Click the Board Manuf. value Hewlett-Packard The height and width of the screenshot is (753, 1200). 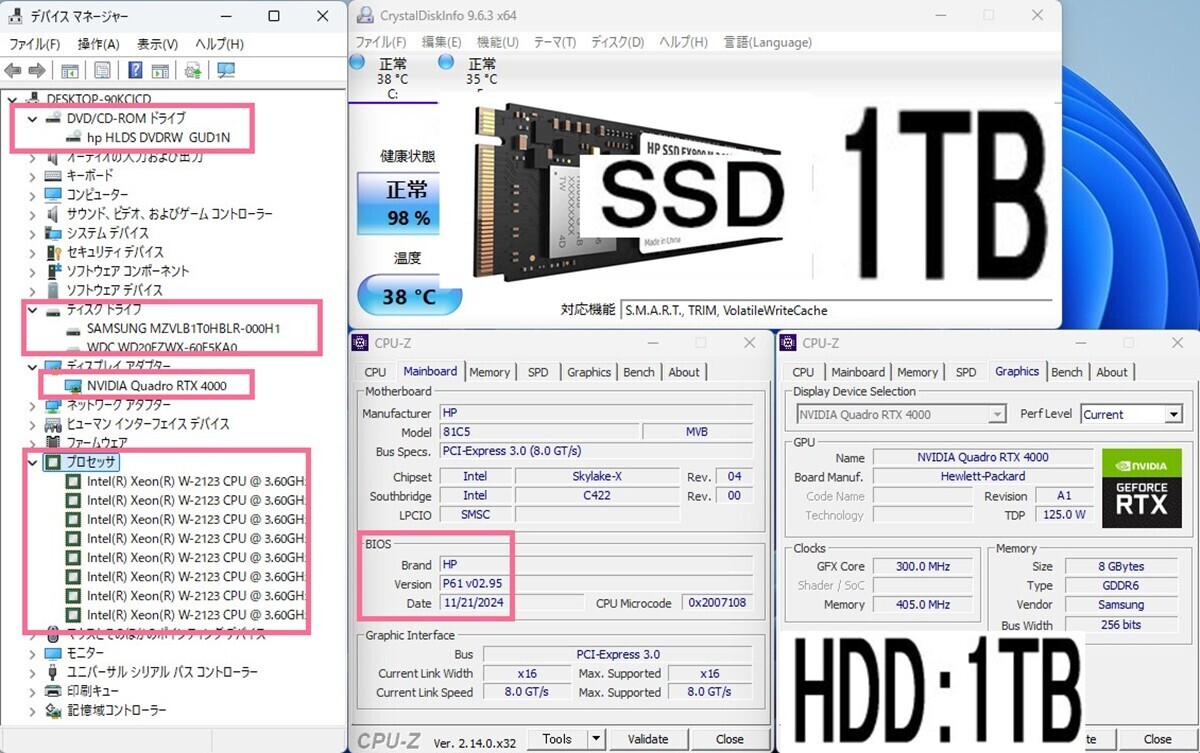[x=983, y=476]
